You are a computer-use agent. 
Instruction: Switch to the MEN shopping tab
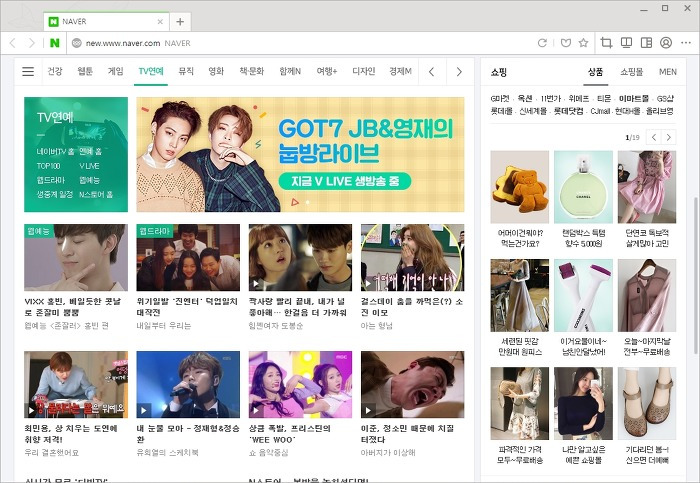pyautogui.click(x=668, y=72)
